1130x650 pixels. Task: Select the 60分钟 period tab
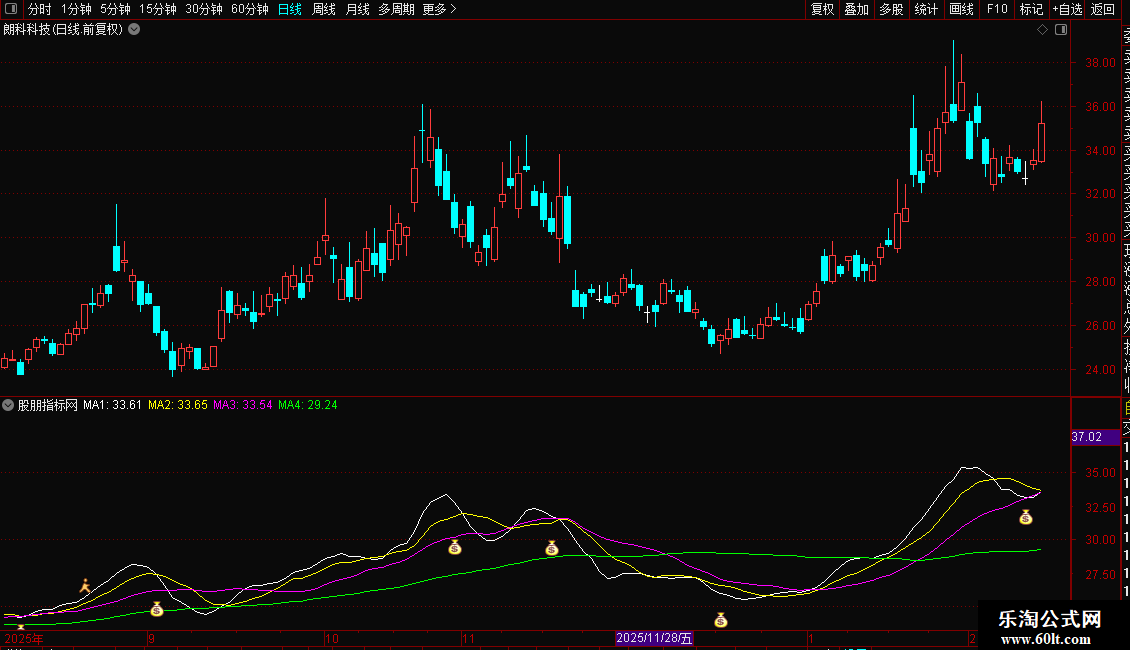pos(250,9)
